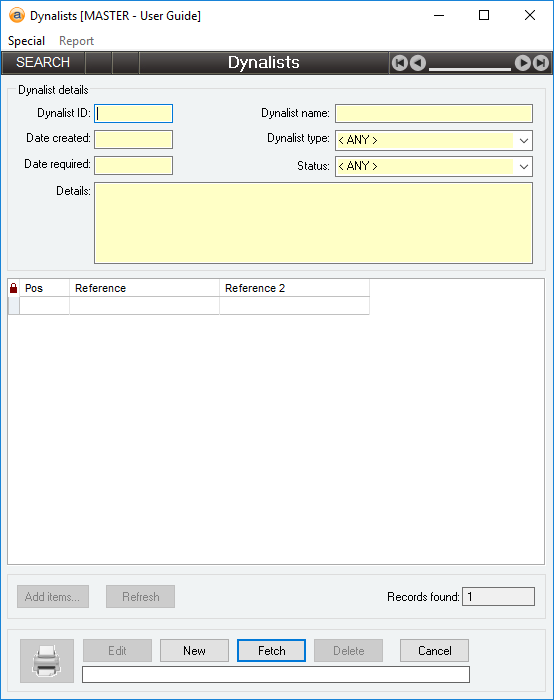554x700 pixels.
Task: Click the Fetch button
Action: pyautogui.click(x=271, y=650)
